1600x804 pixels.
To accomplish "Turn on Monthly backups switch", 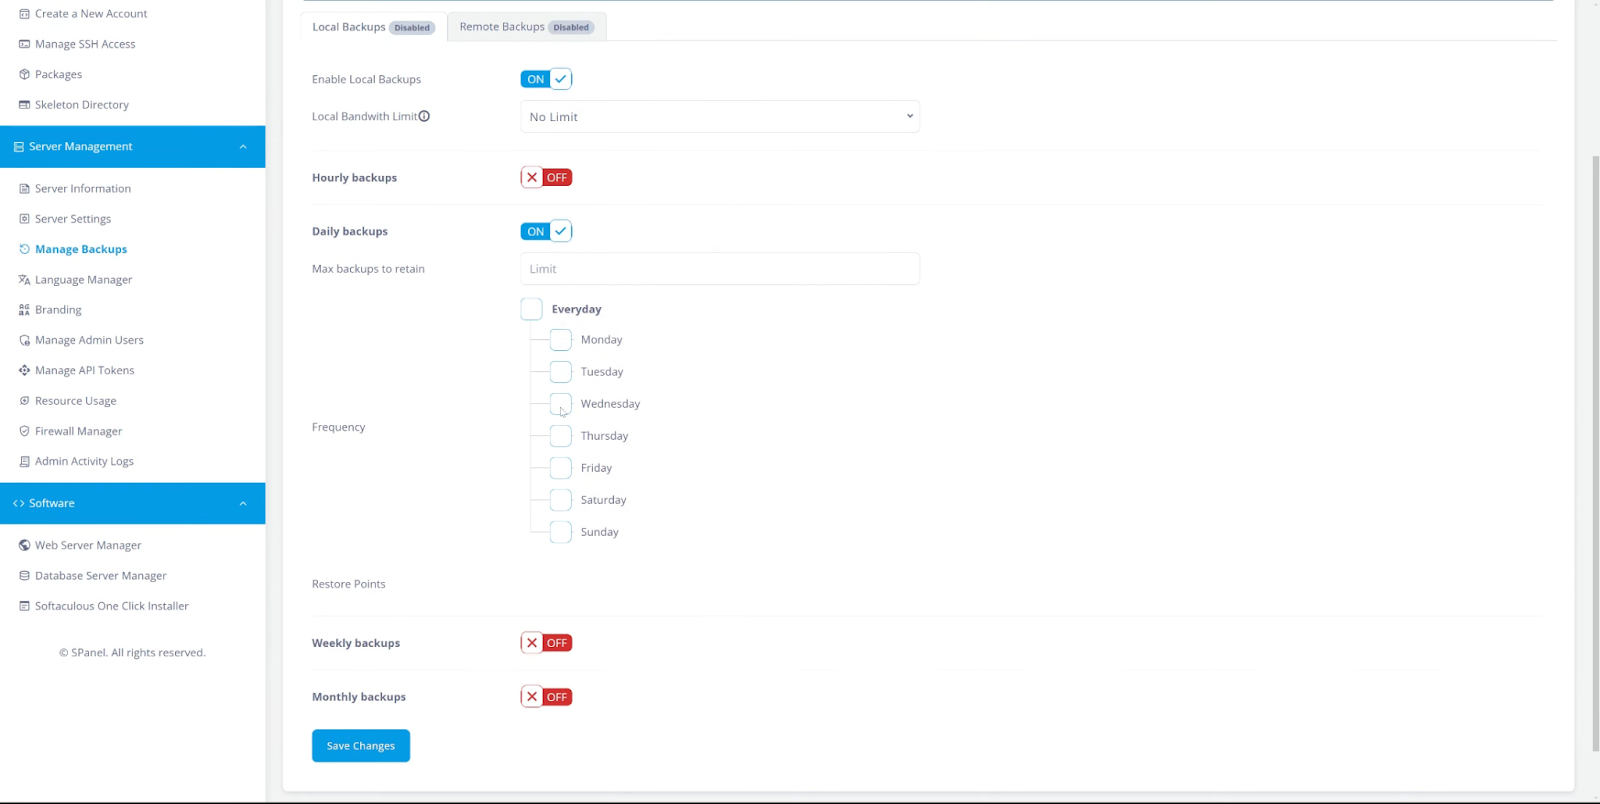I will pos(546,697).
